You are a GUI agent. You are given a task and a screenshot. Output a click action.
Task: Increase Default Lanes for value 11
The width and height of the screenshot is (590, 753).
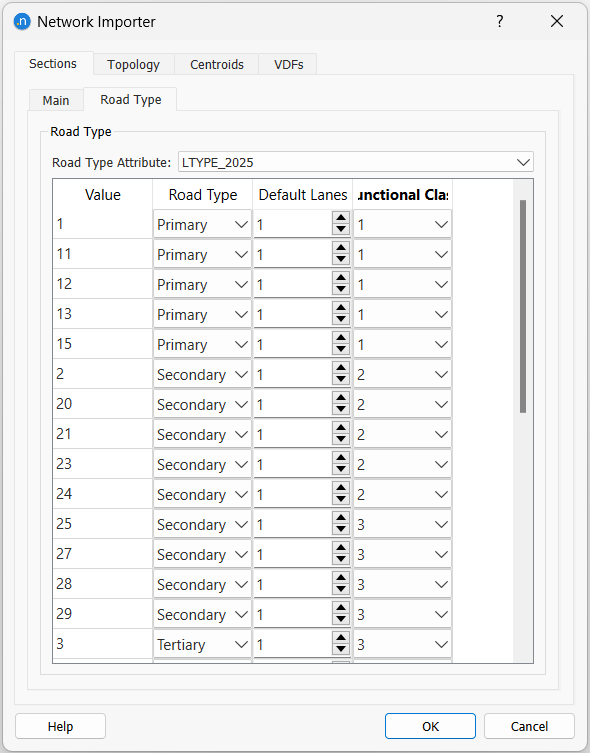(x=341, y=248)
